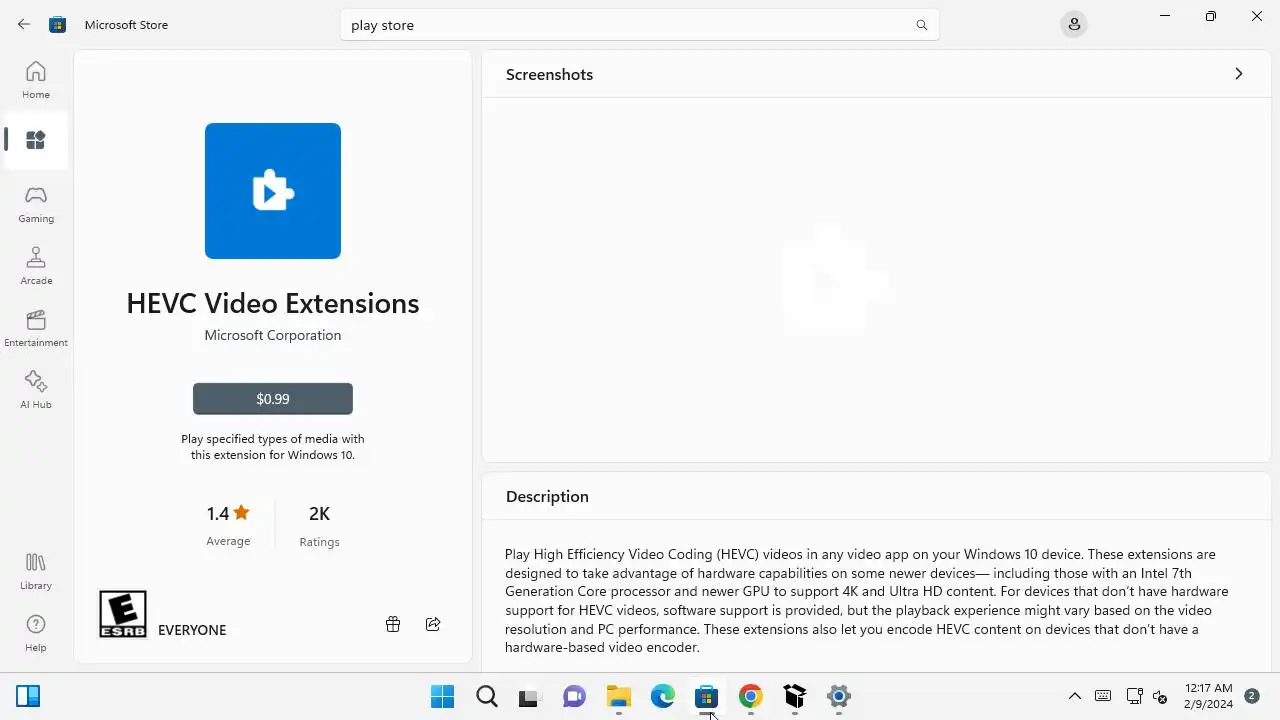Open the Arcade section
Image resolution: width=1280 pixels, height=720 pixels.
pos(36,266)
